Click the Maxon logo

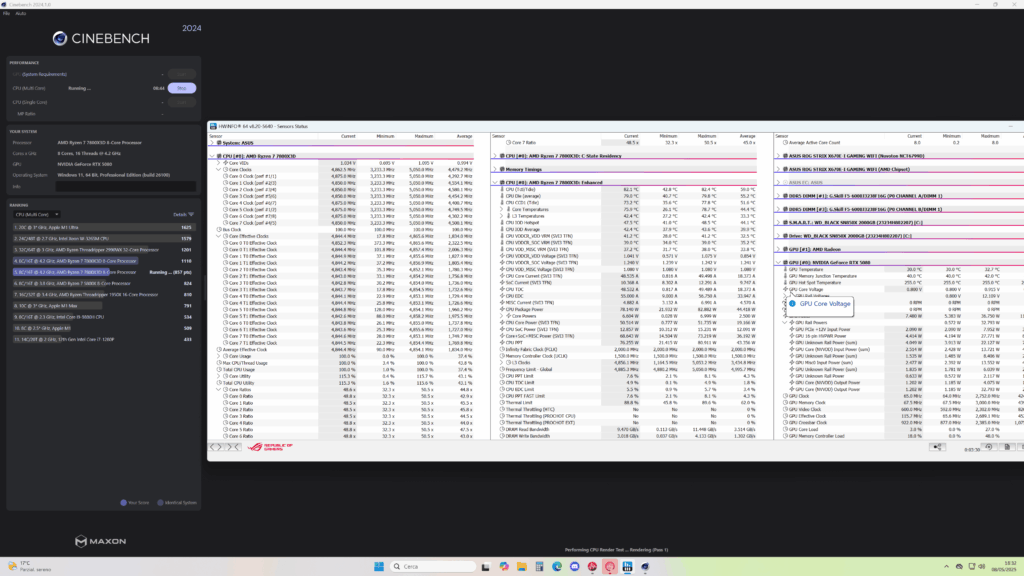pyautogui.click(x=100, y=541)
